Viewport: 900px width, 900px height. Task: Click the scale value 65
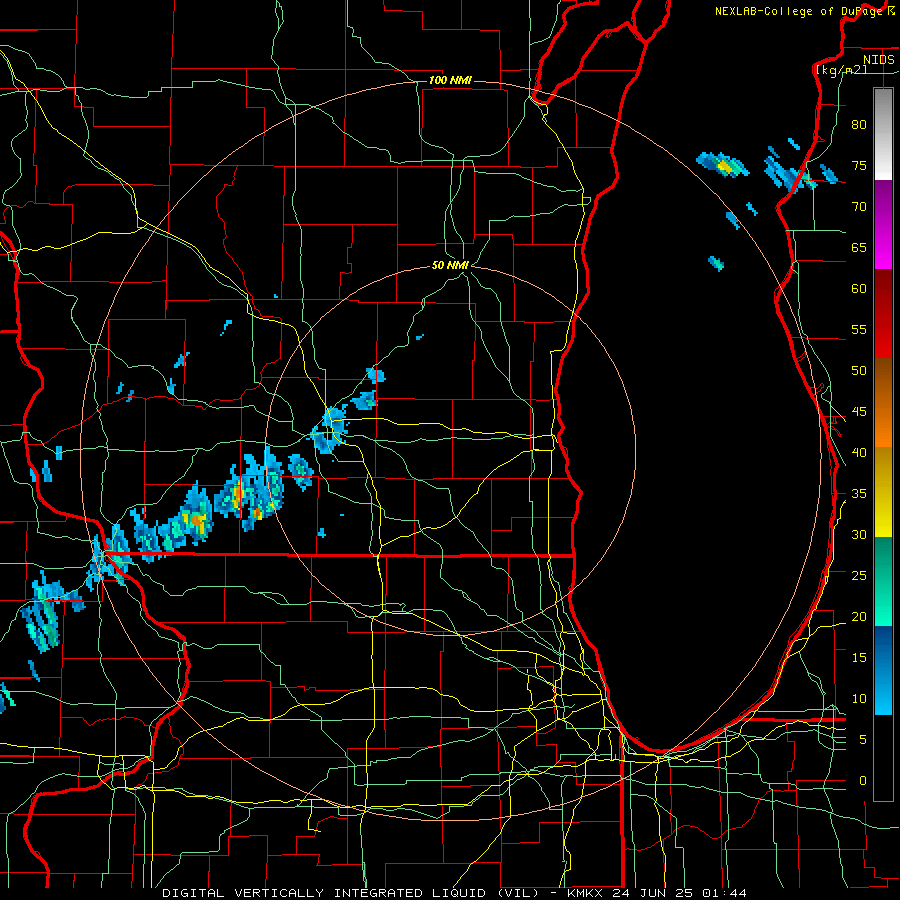coord(859,247)
